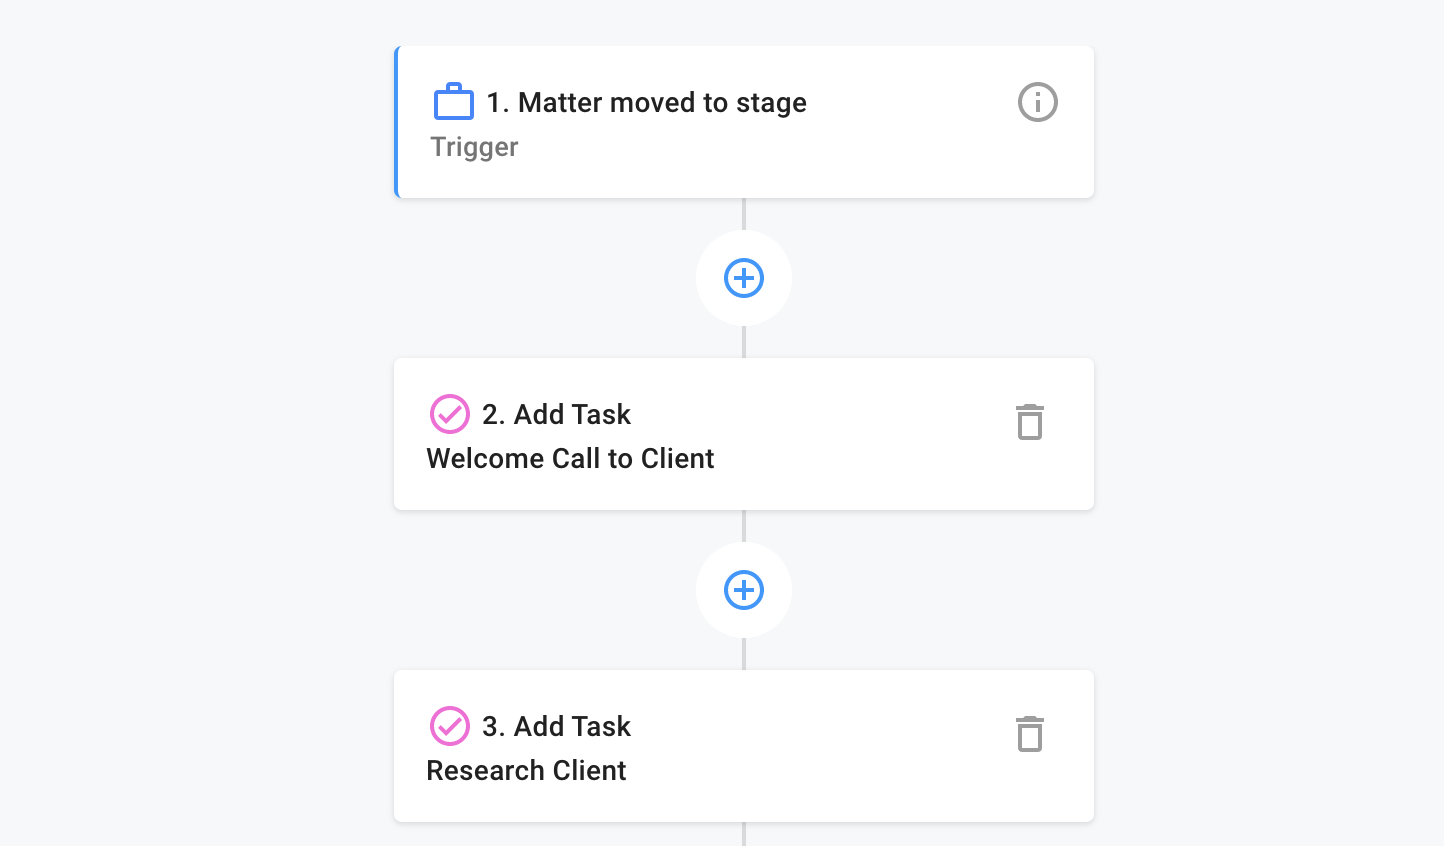Click the connector line below Research Client card
Screen dimensions: 1444x846
point(744,834)
